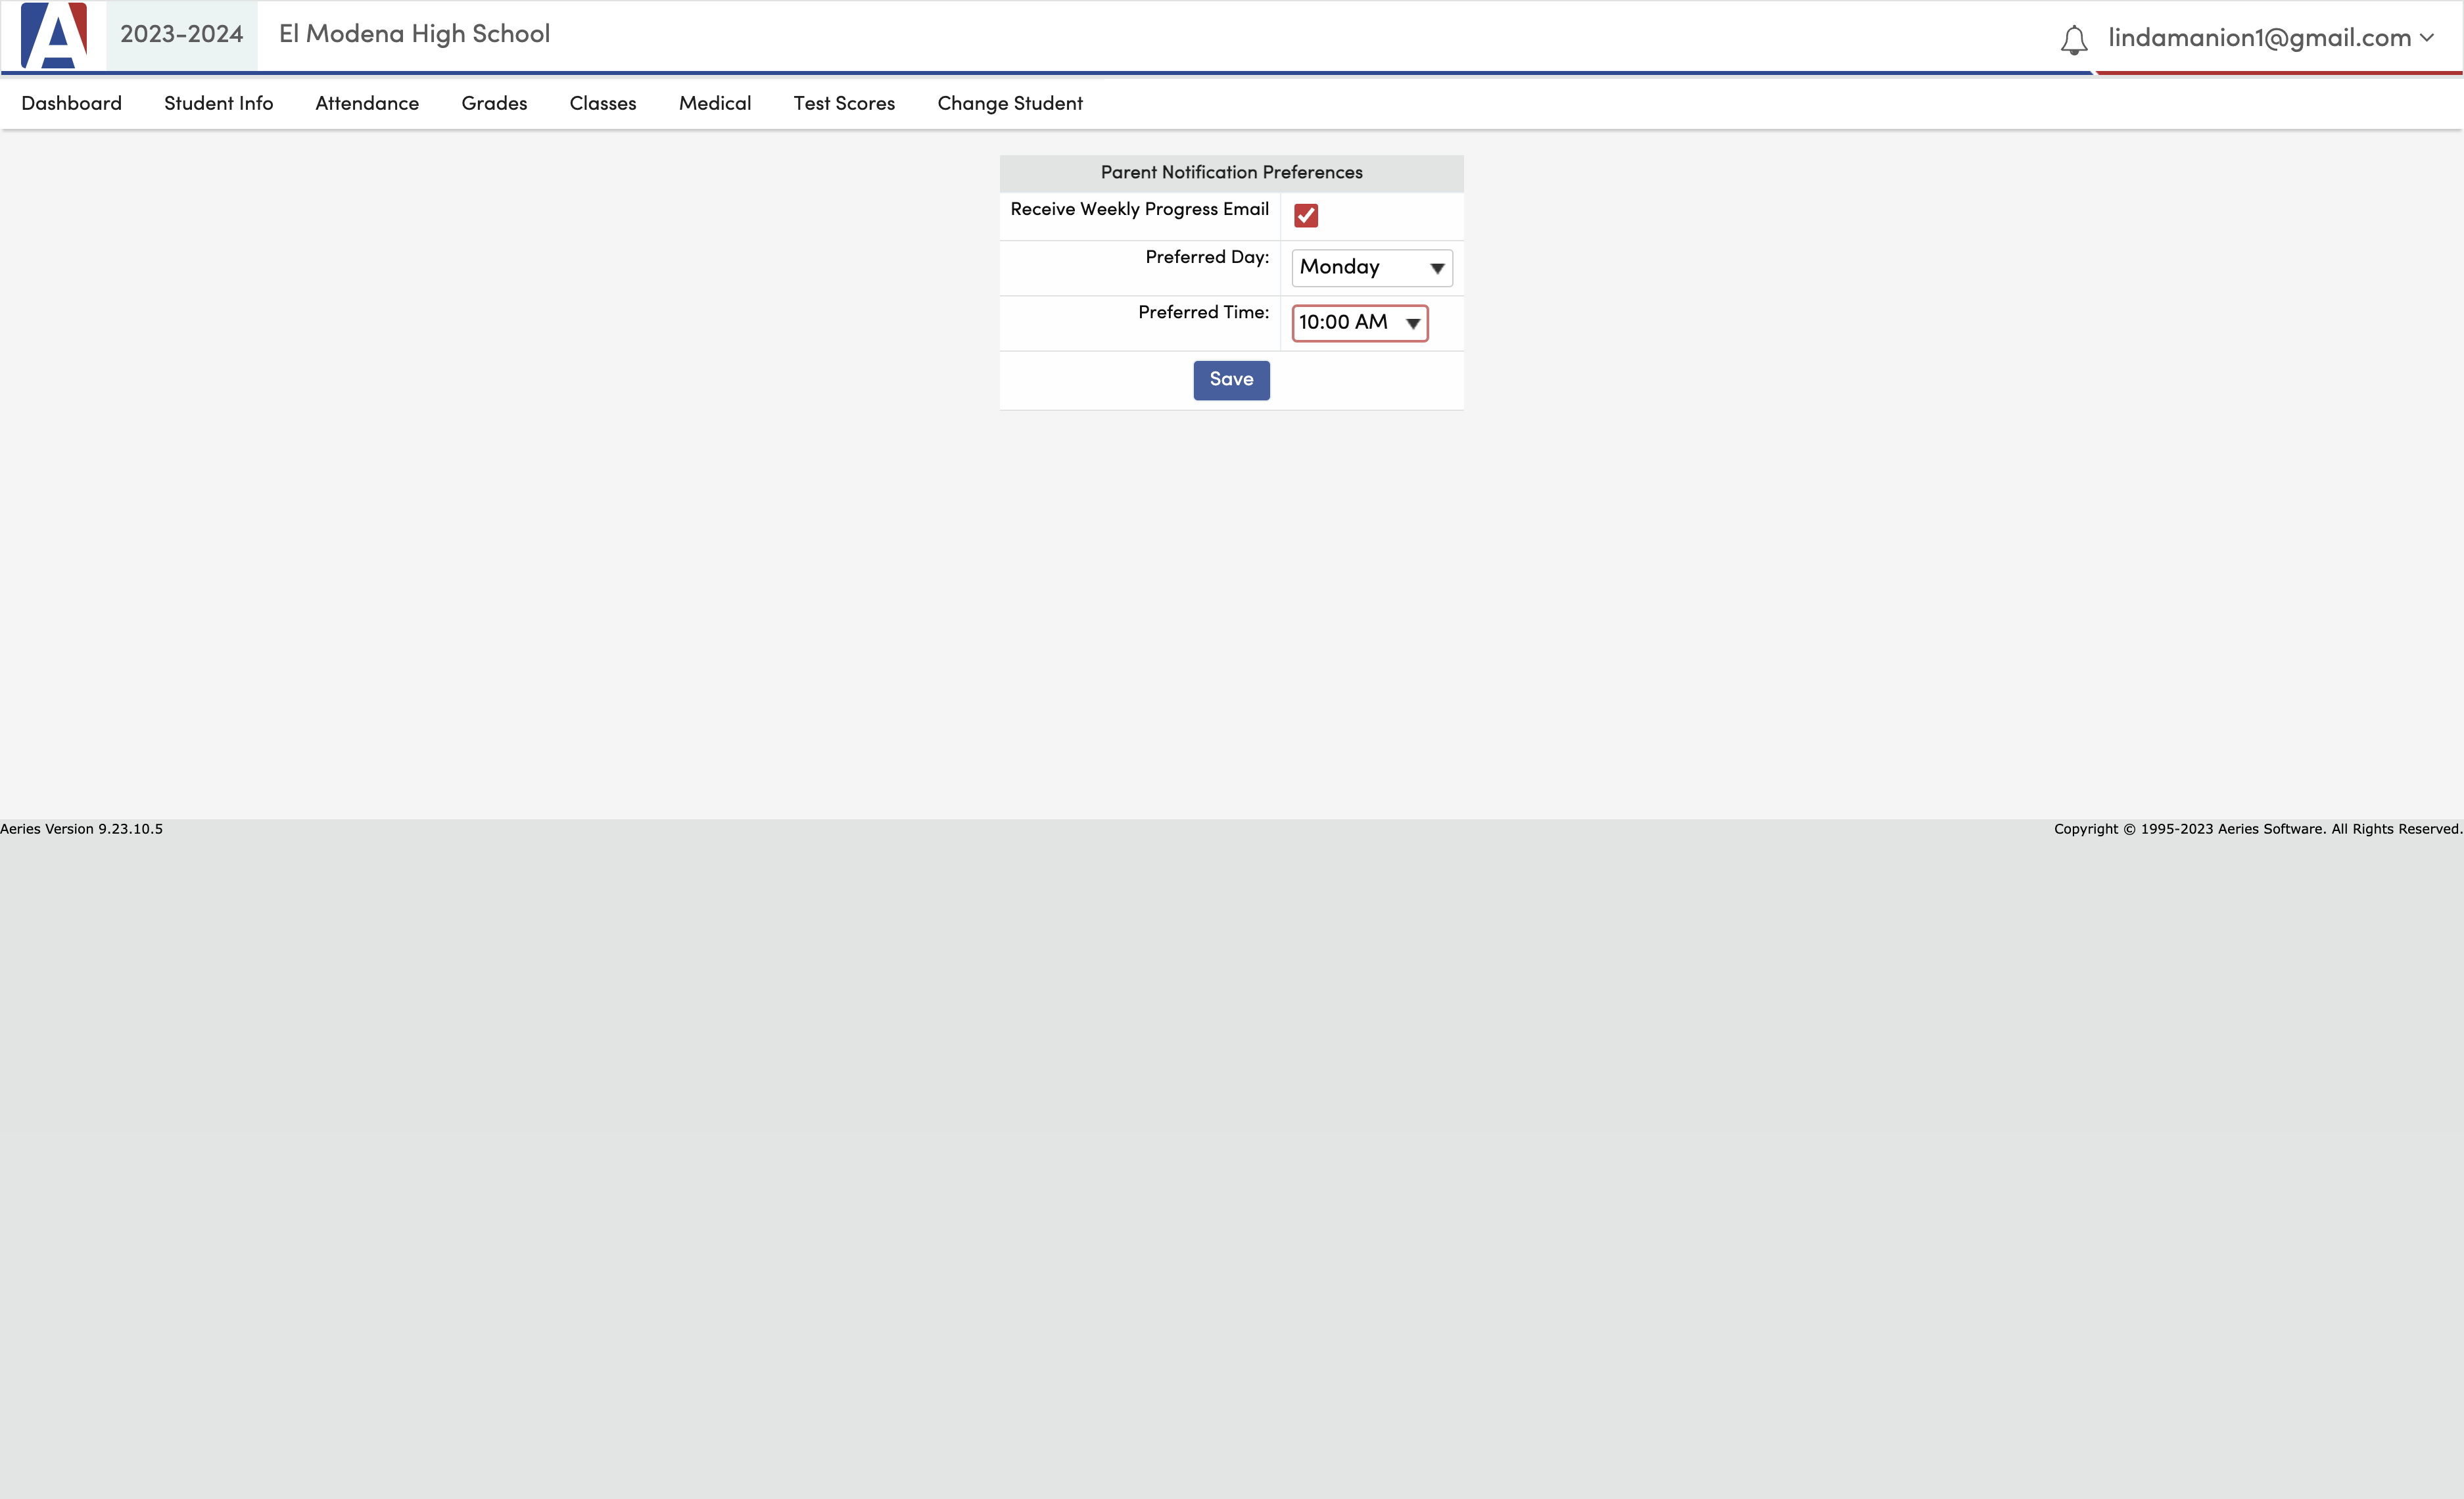
Task: Open the Preferred Day dropdown showing Monday
Action: (1372, 267)
